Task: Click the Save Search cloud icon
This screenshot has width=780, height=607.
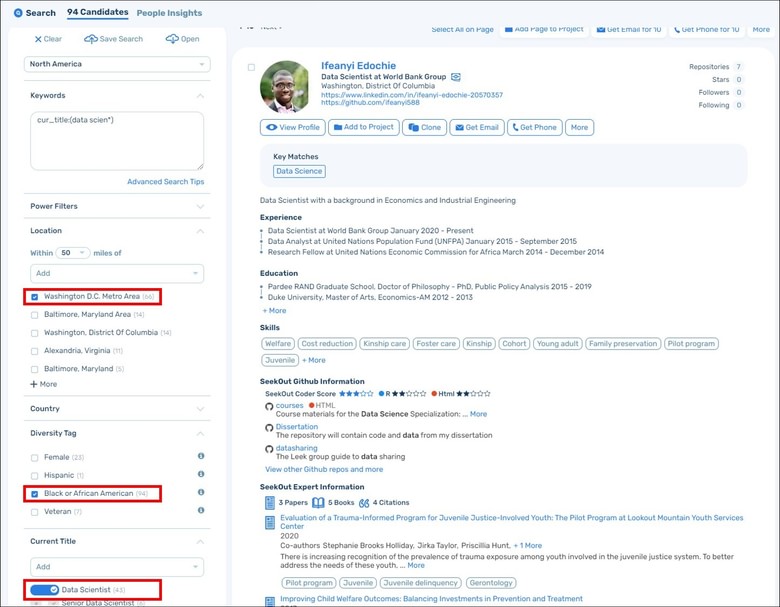Action: (x=91, y=39)
